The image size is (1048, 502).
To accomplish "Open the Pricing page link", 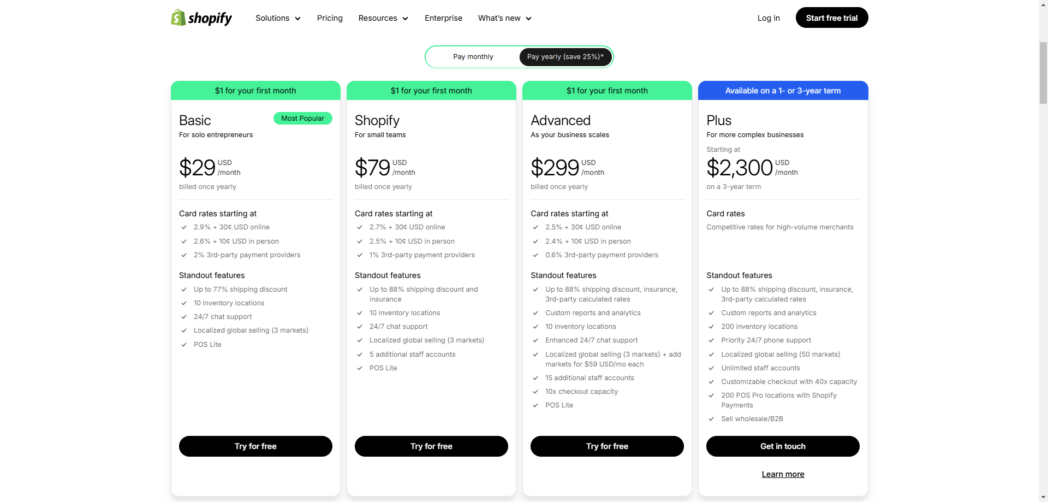I will click(330, 18).
